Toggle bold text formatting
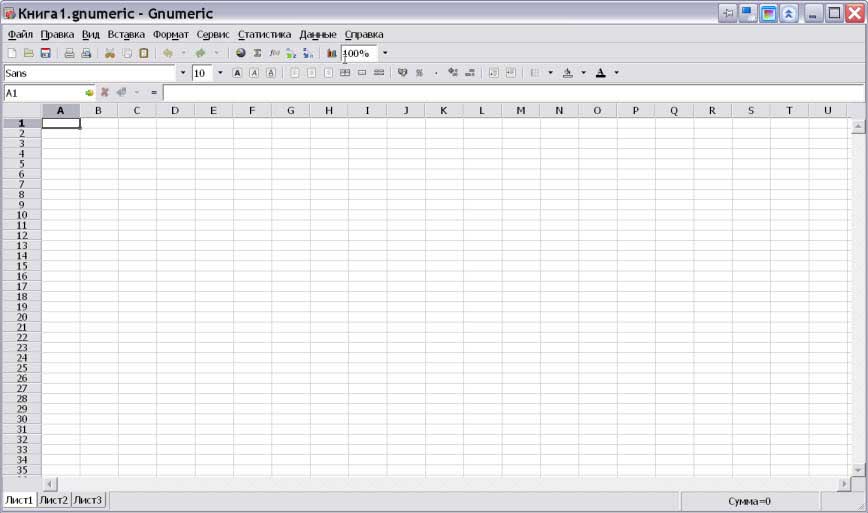 point(237,73)
